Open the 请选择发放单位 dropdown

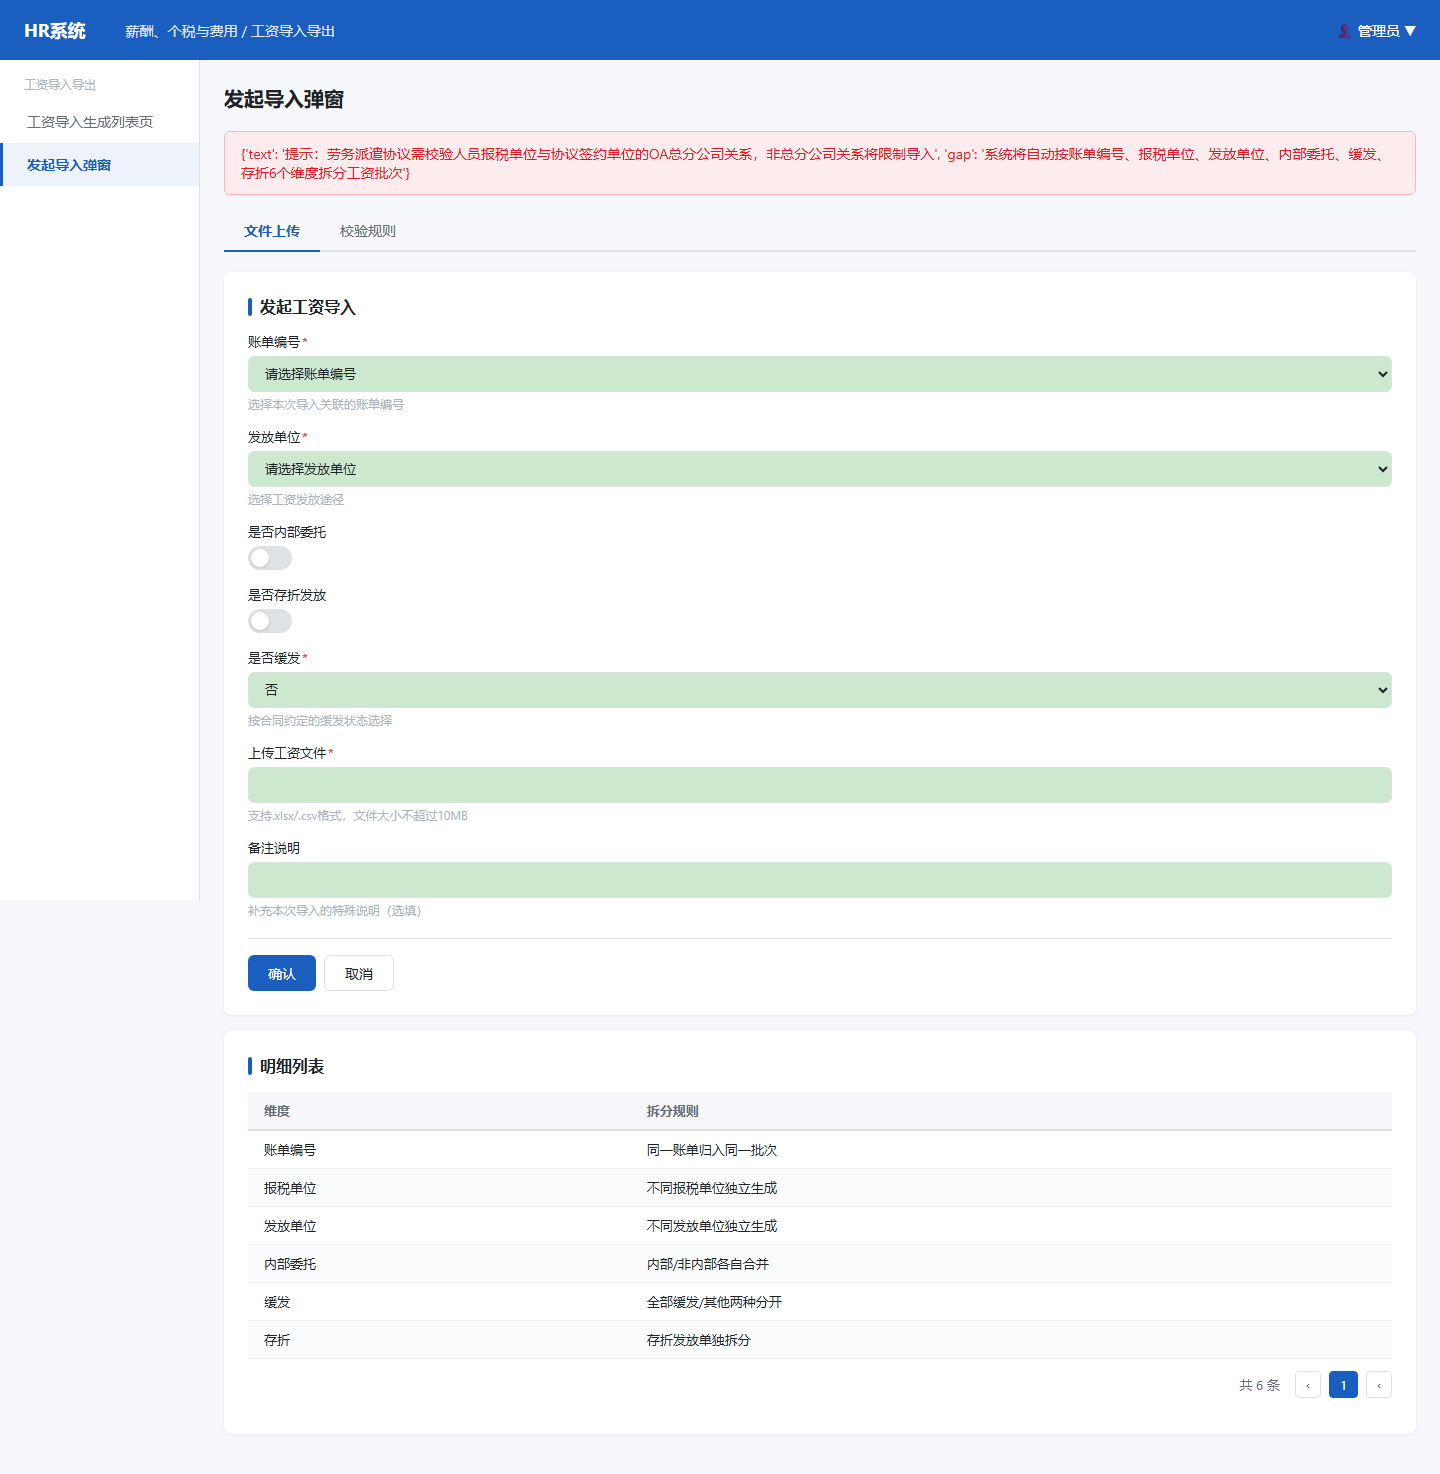(820, 469)
